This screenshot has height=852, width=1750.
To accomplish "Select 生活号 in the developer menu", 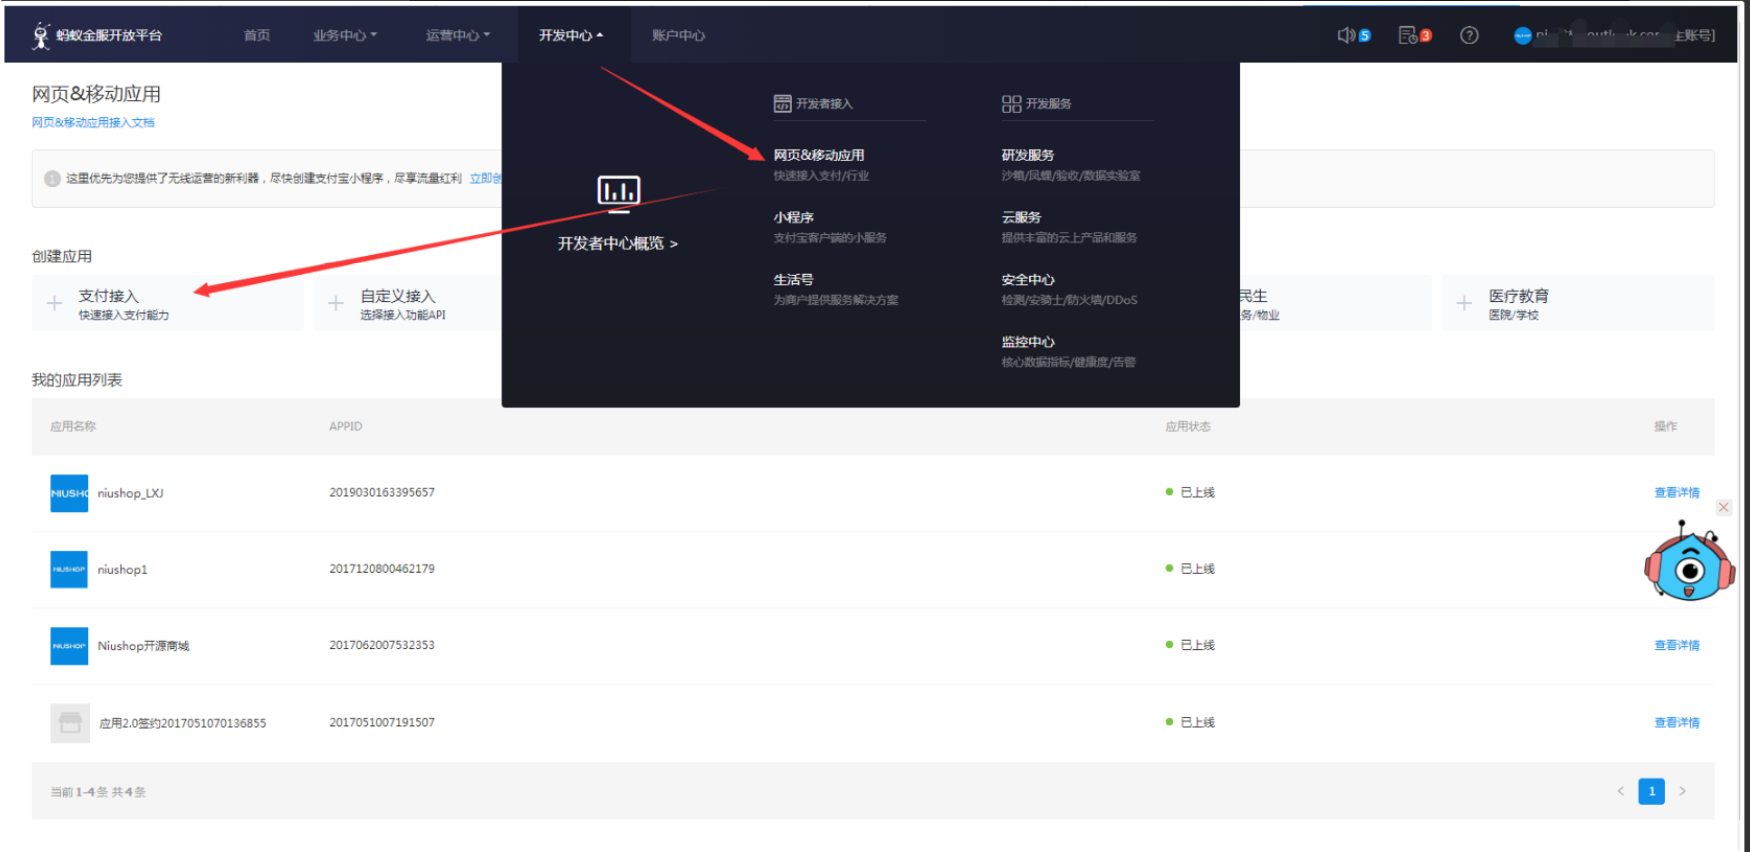I will pyautogui.click(x=794, y=280).
